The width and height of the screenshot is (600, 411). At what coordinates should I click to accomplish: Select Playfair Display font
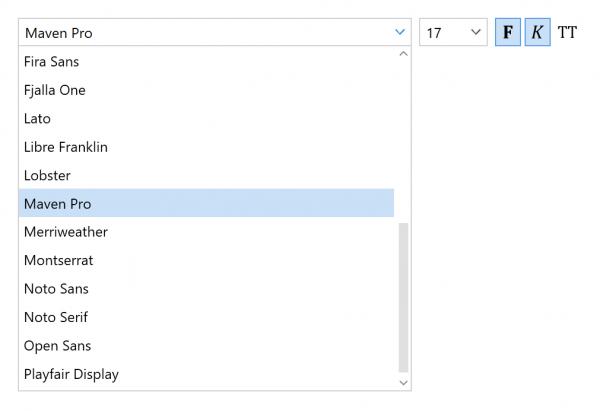coord(71,374)
